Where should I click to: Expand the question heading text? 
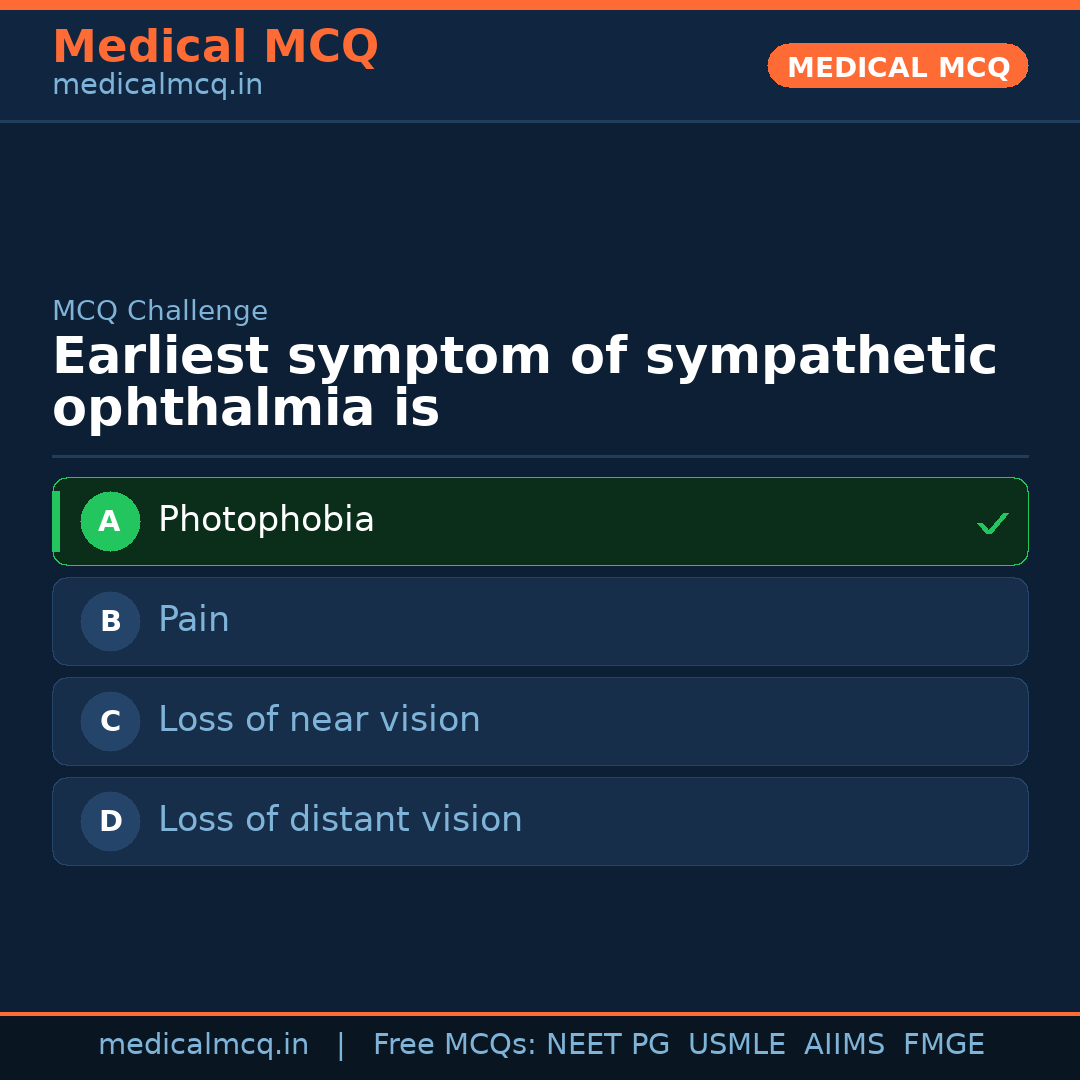(x=525, y=381)
